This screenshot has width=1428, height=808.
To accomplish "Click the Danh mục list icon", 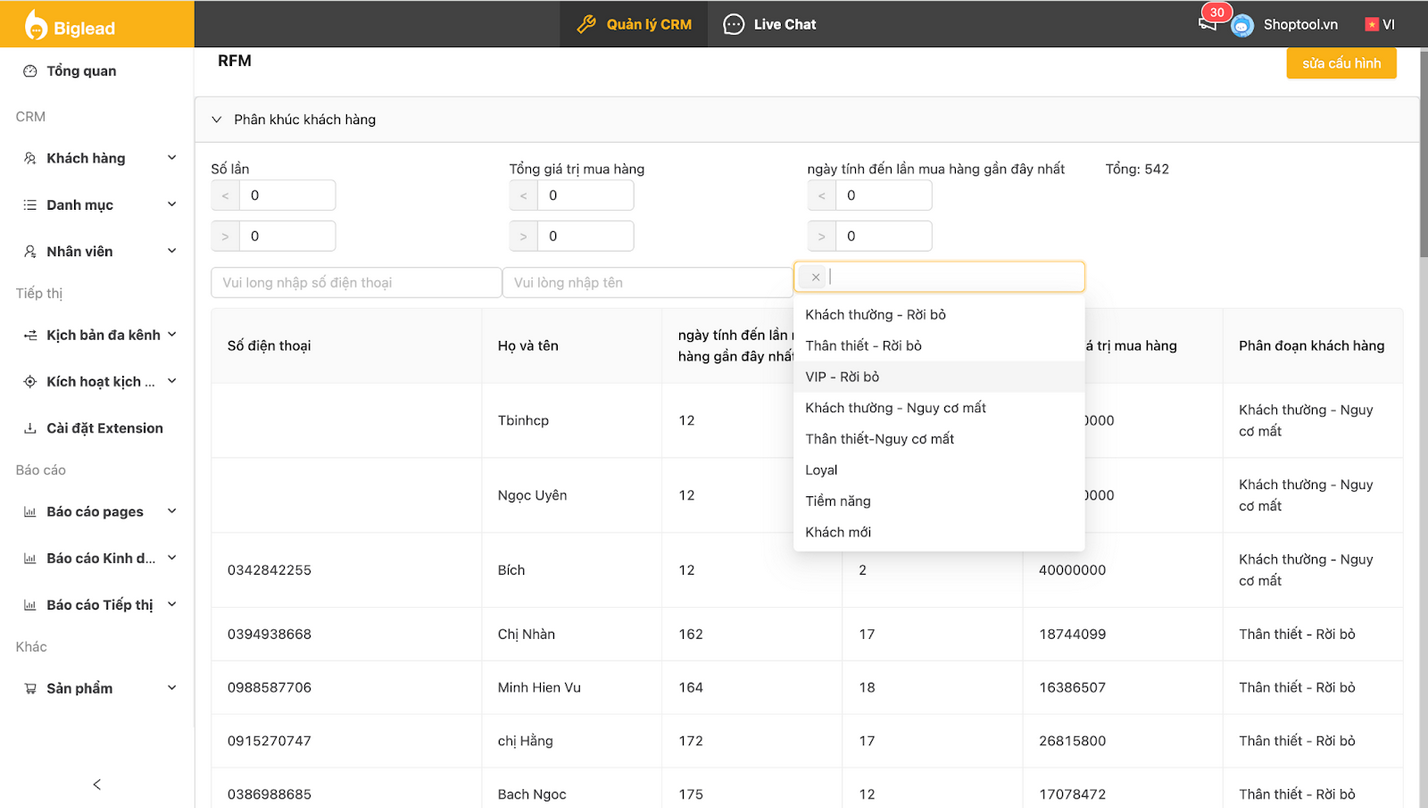I will point(30,205).
